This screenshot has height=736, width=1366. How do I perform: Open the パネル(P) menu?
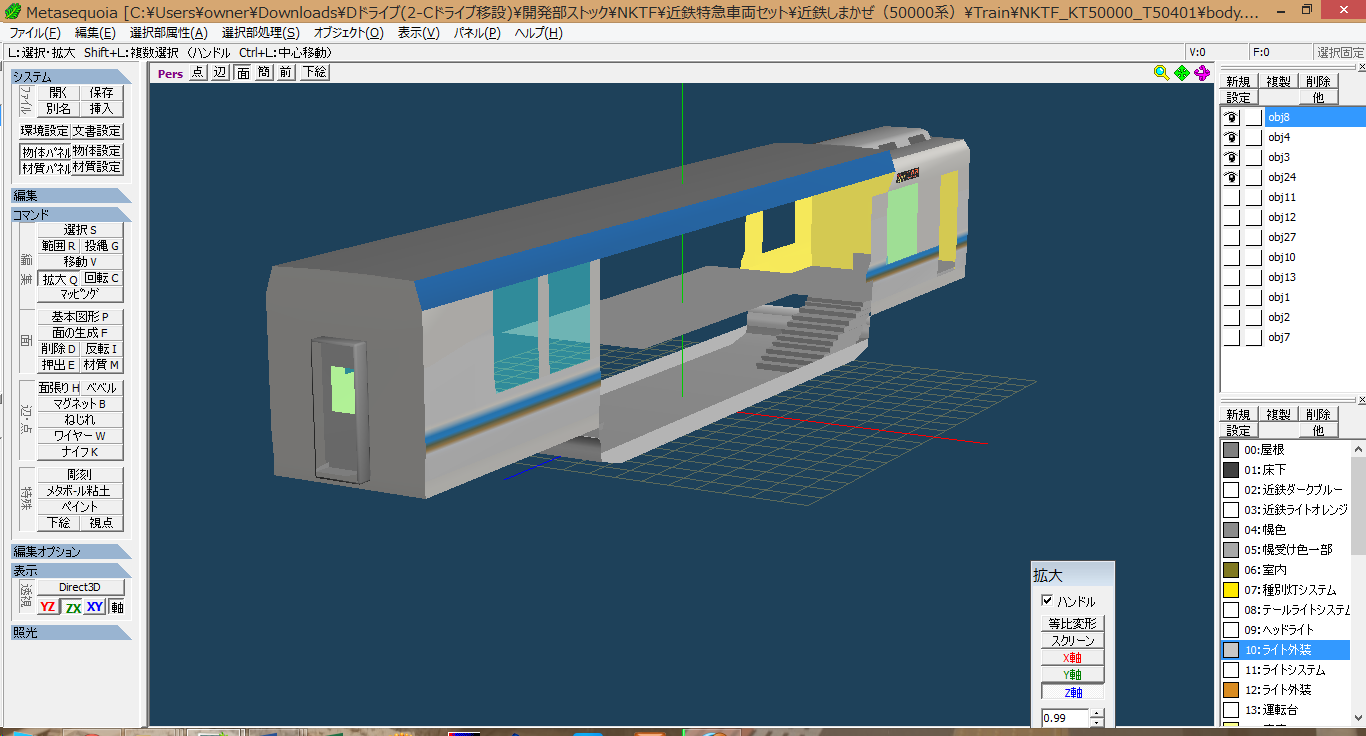click(x=477, y=33)
